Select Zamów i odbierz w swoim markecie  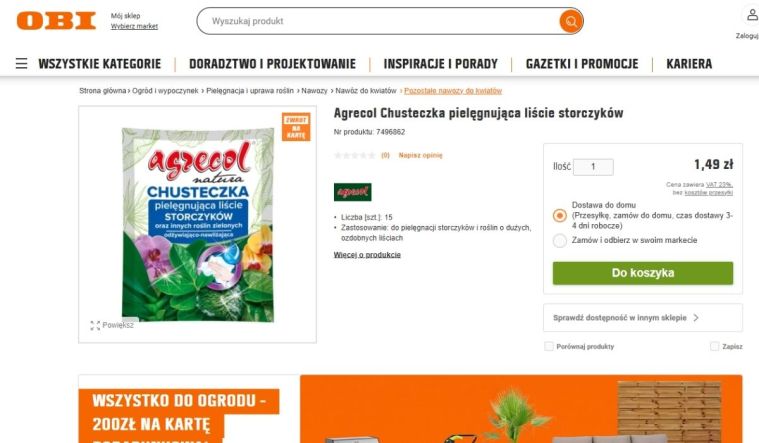[560, 240]
